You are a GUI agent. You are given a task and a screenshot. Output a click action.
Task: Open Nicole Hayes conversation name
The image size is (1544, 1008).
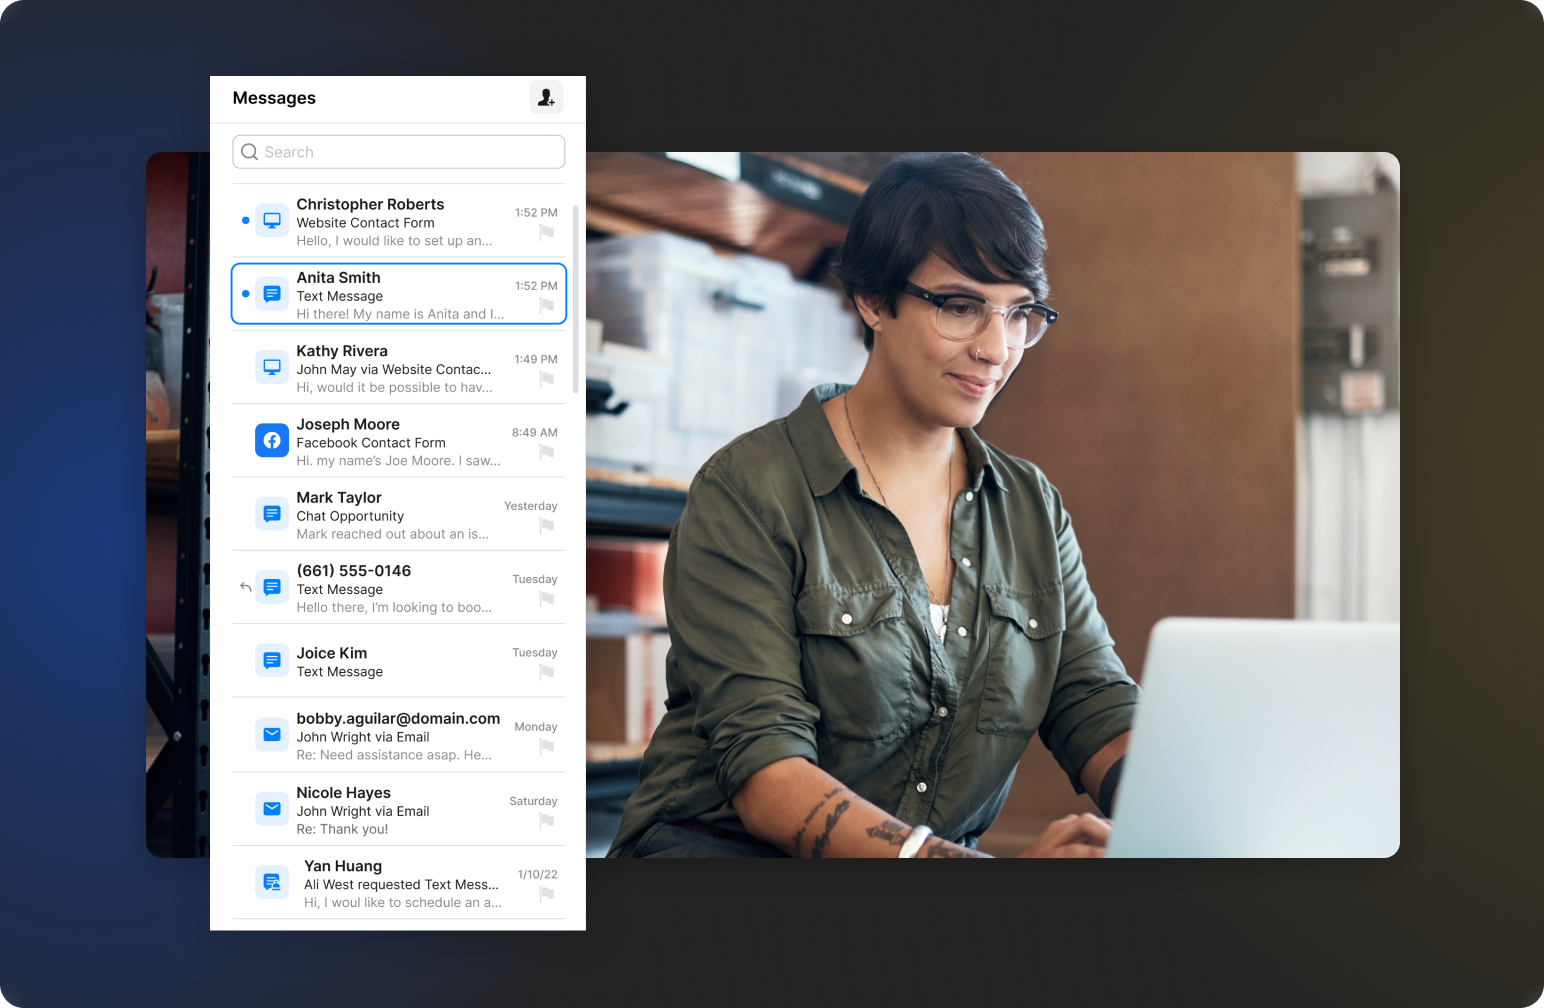point(343,793)
